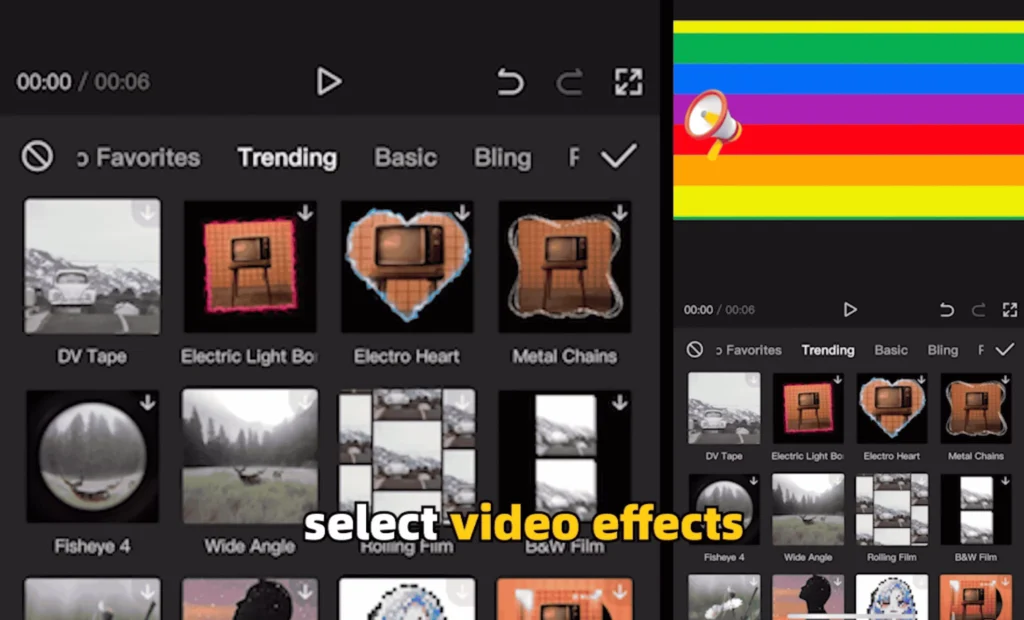
Task: Download large Fisheye 4 effect via its arrow
Action: click(x=148, y=403)
